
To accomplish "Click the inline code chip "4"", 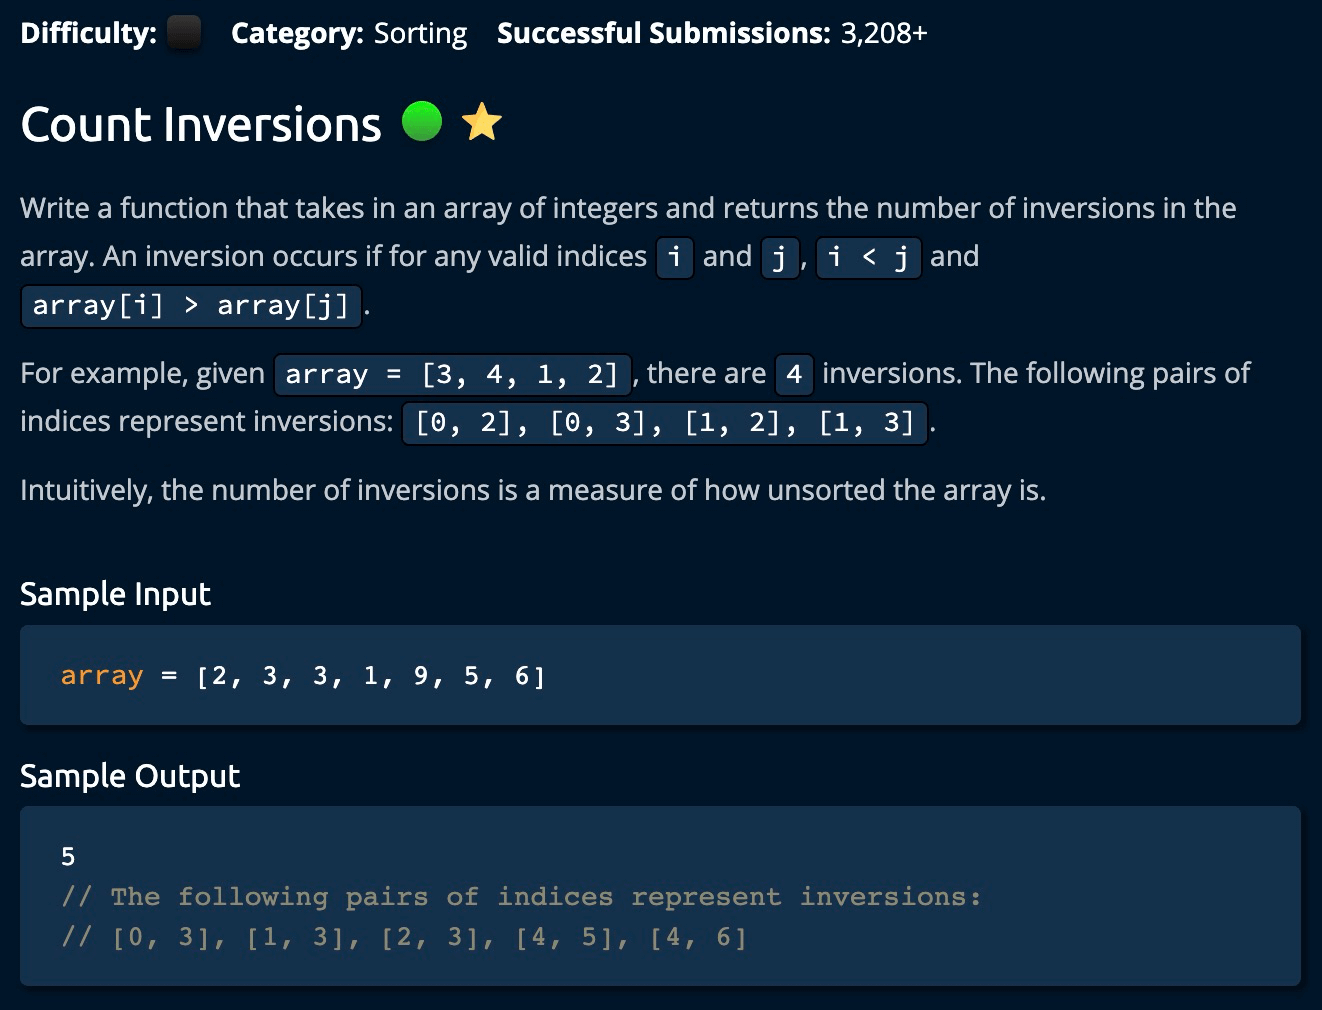I will click(794, 374).
